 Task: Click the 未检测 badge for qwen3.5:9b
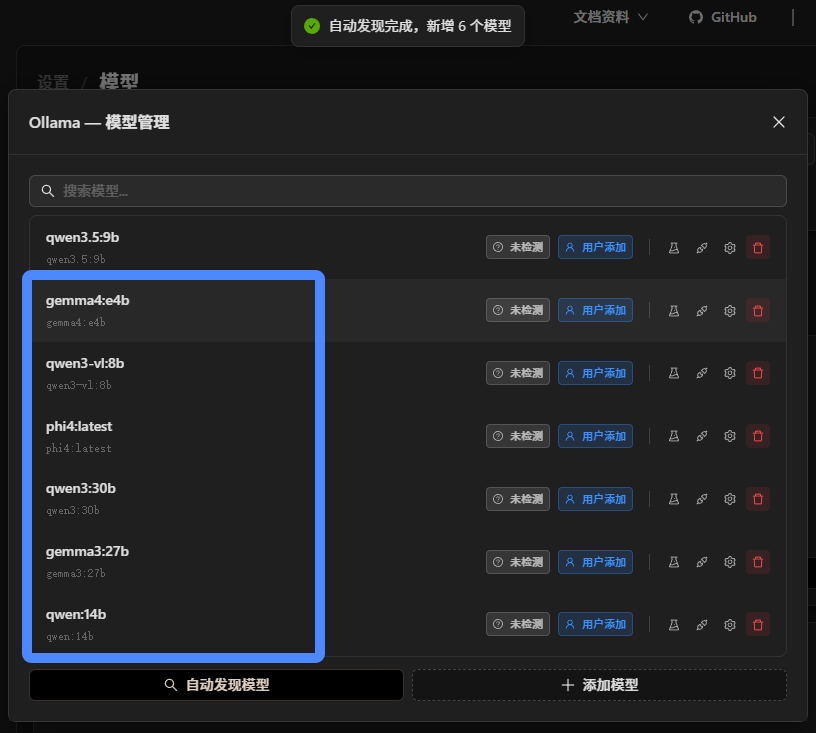click(518, 247)
